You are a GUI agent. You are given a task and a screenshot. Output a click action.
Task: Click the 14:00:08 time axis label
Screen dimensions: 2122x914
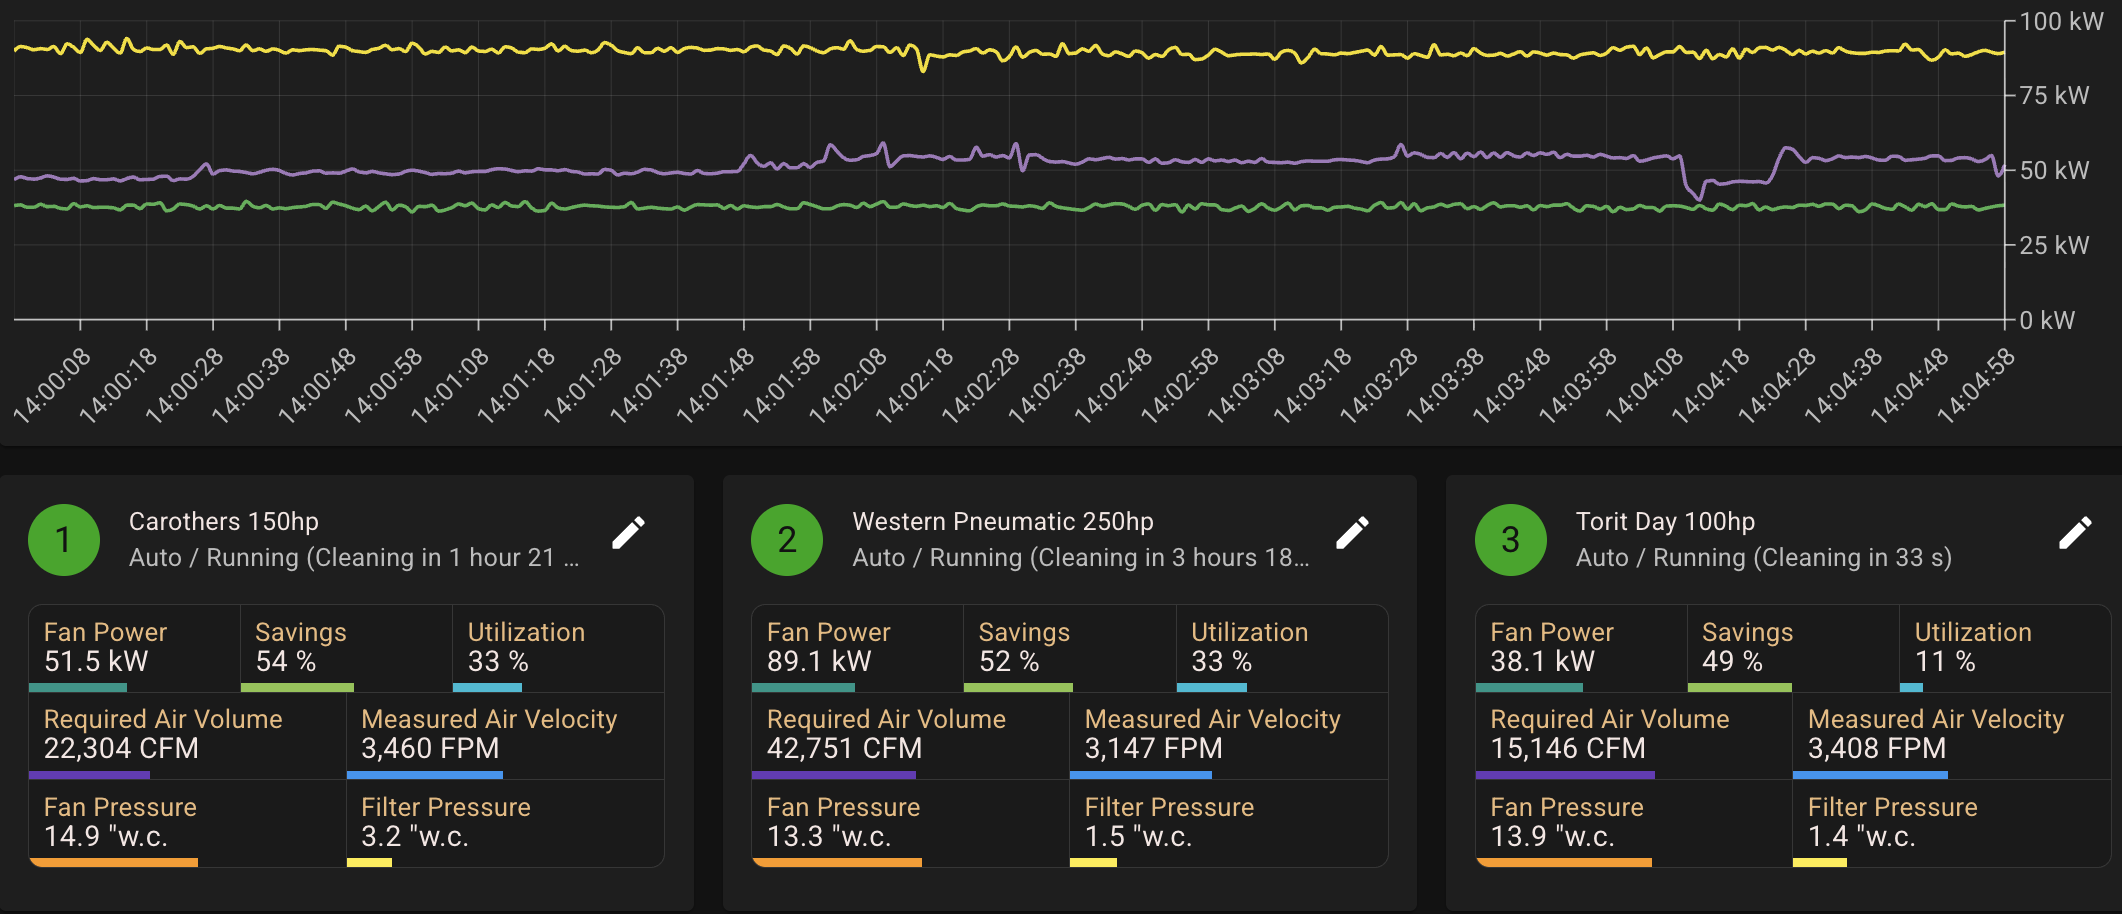[x=52, y=385]
